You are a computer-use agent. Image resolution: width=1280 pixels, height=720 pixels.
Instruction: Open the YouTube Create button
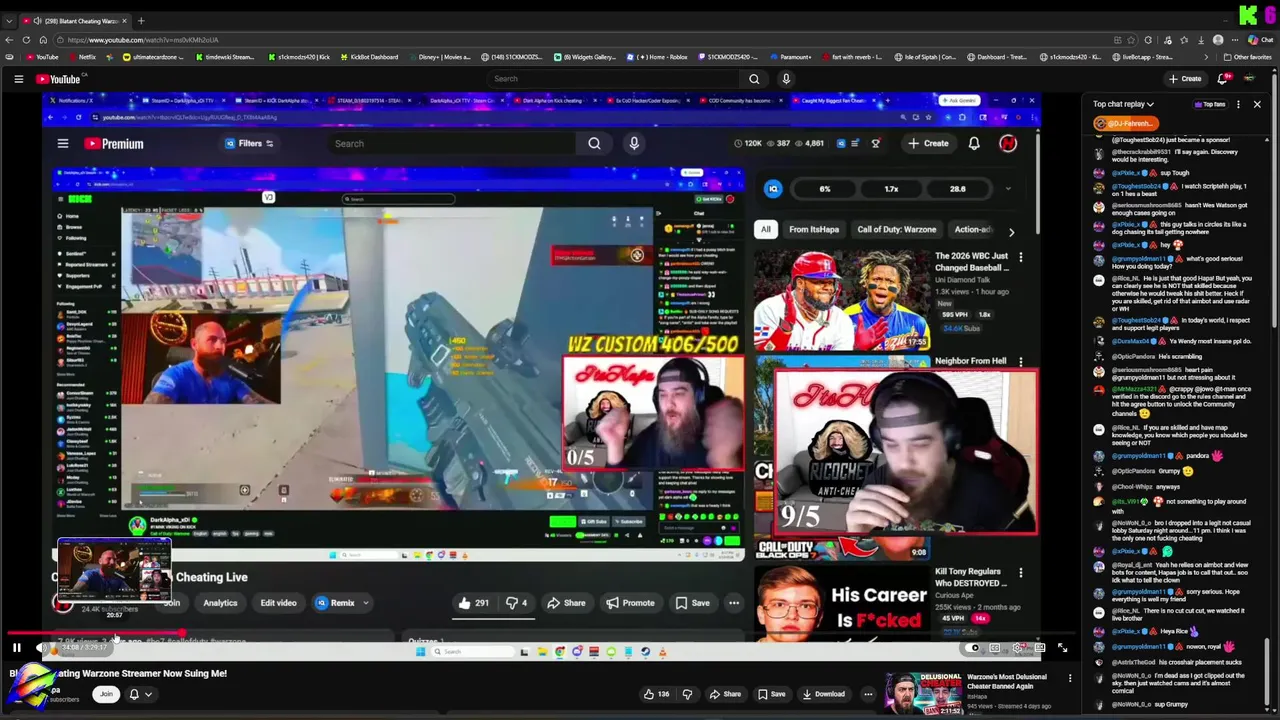(1185, 79)
